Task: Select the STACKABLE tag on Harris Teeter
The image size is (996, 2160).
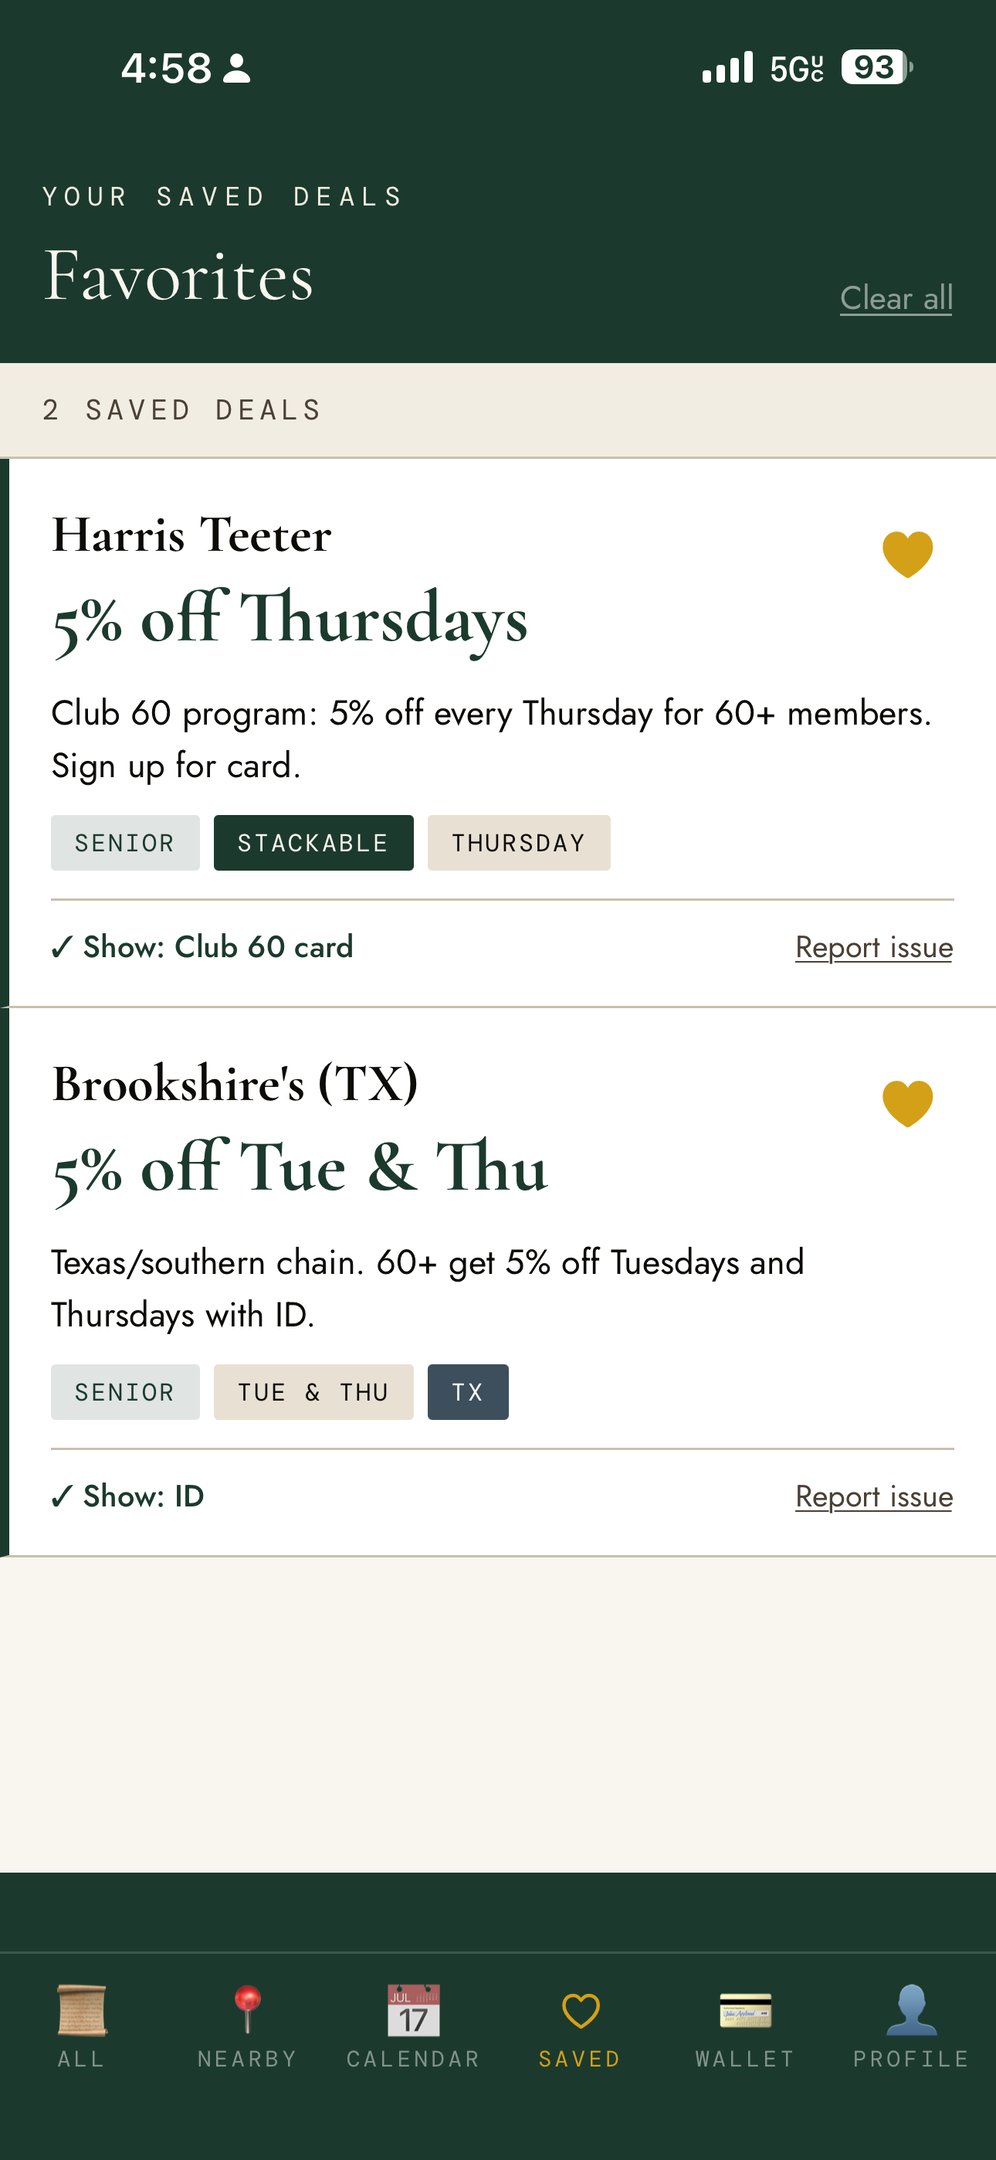Action: 313,843
